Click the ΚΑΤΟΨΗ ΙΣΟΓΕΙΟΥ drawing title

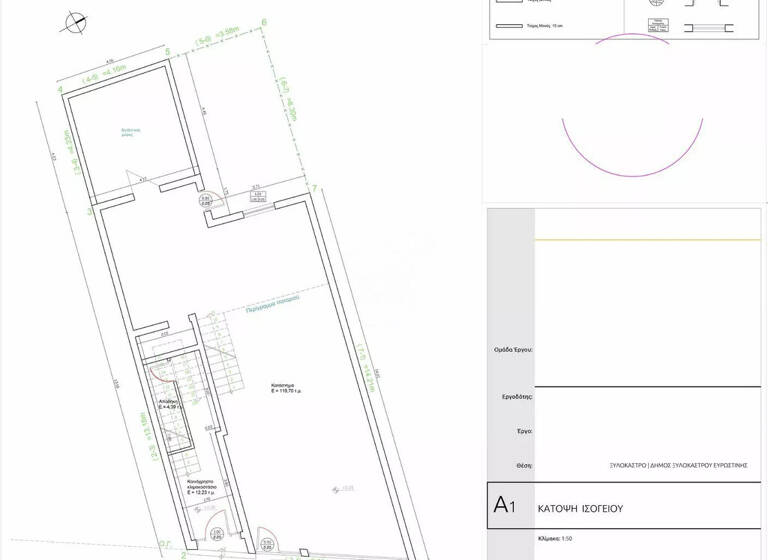(x=580, y=508)
